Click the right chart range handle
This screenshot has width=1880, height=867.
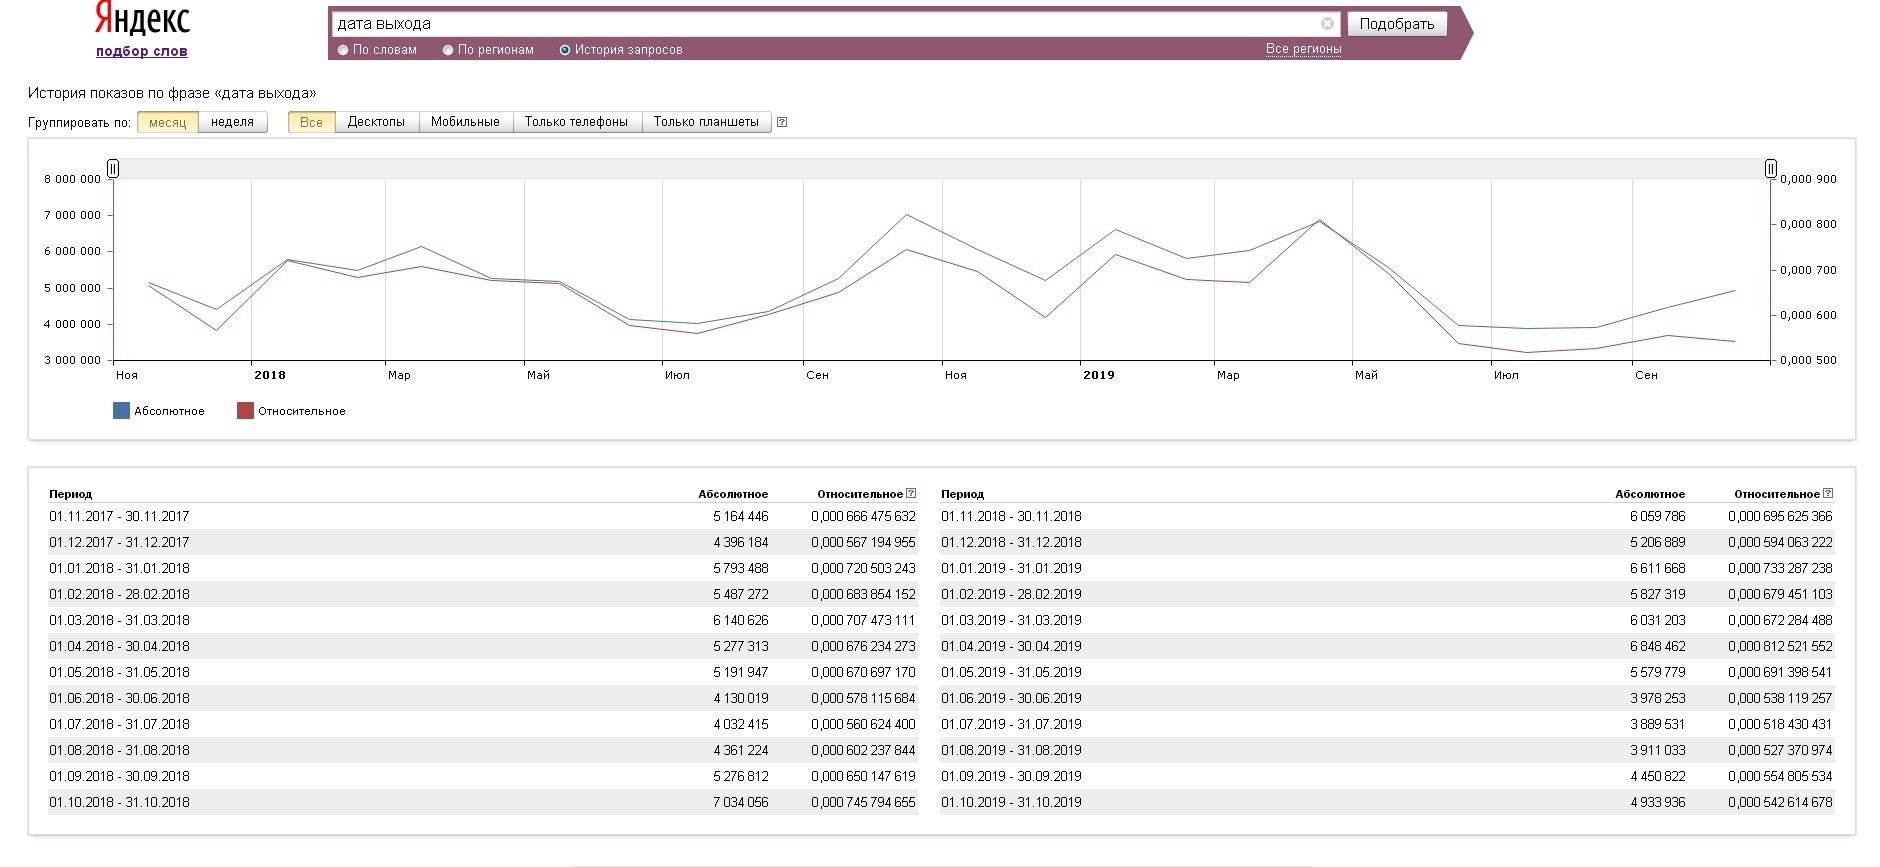(1770, 168)
